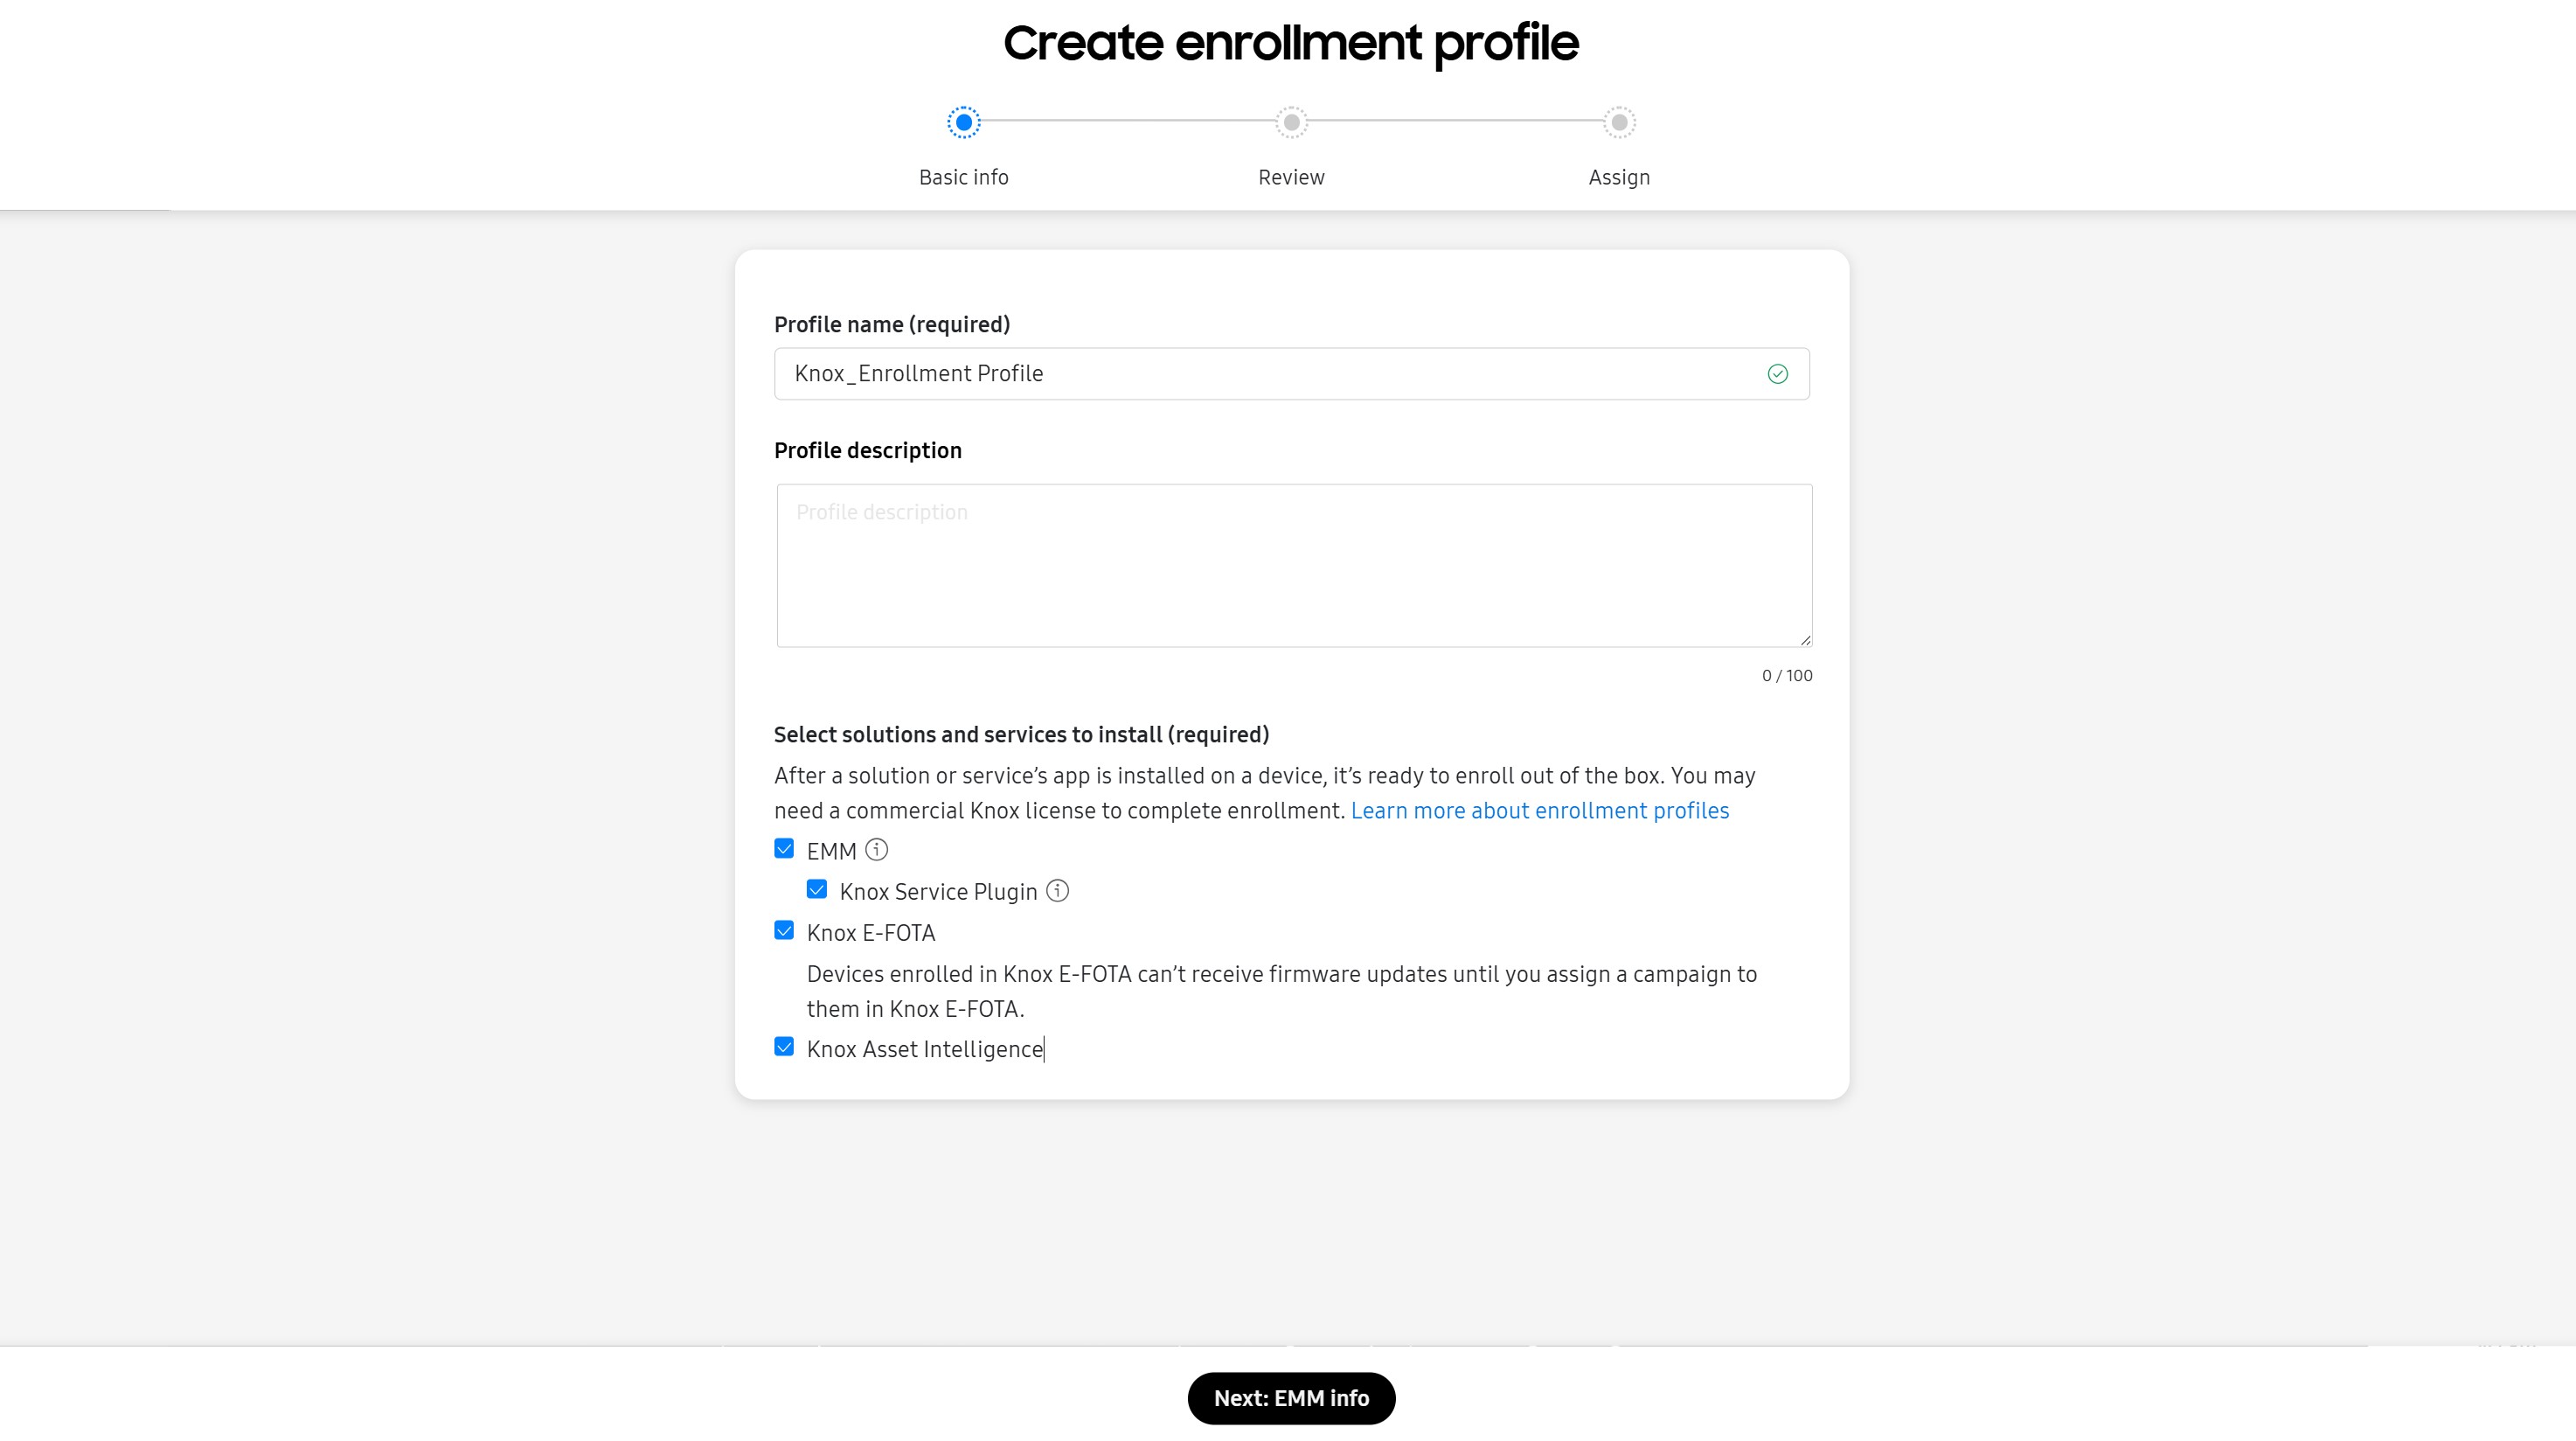Click the 0 / 100 character counter
2576x1441 pixels.
coord(1786,675)
